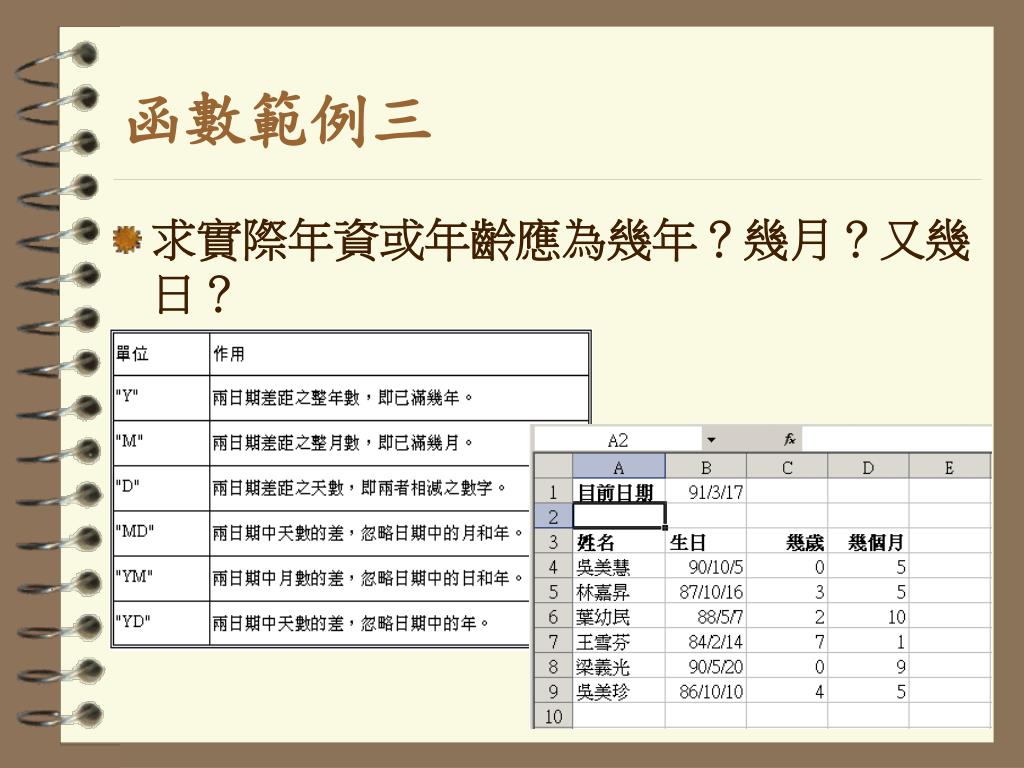Click the 生日 header cell
This screenshot has height=768, width=1024.
(x=706, y=541)
